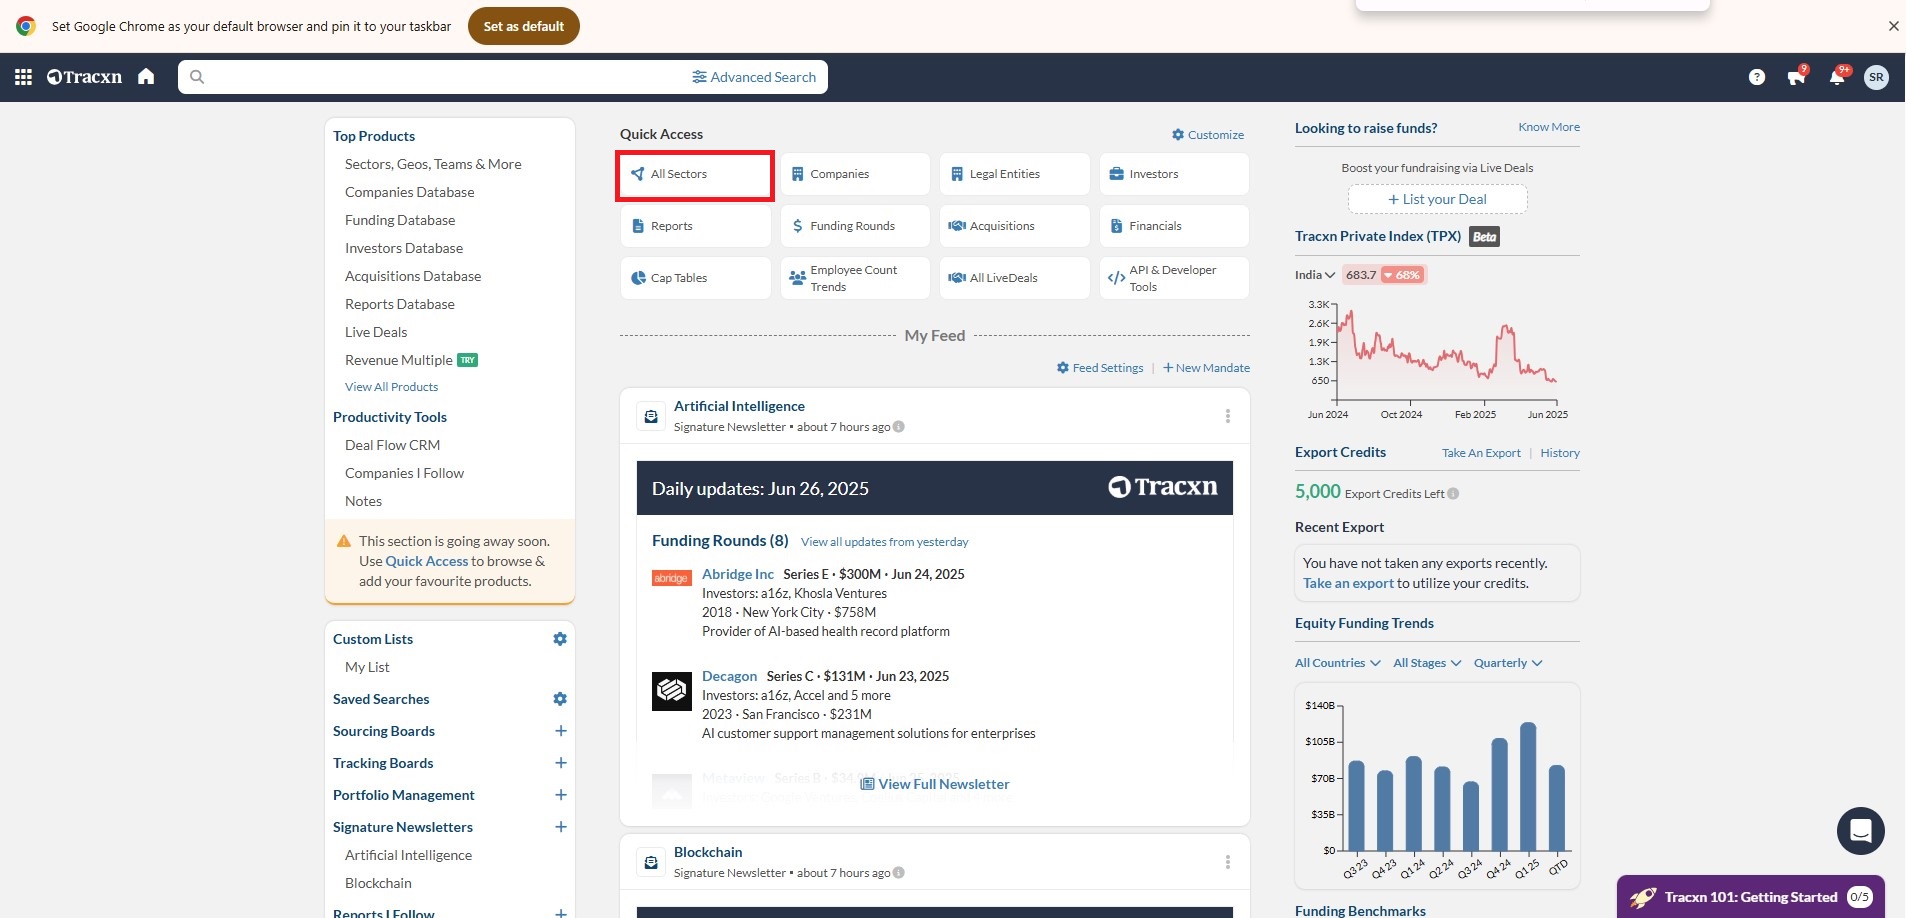Go to Tracxn home icon
1906x918 pixels.
[146, 77]
